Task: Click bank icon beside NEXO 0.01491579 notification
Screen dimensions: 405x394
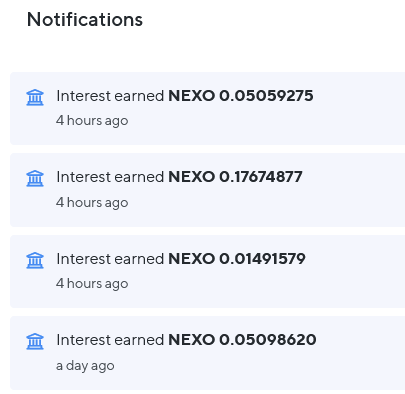Action: (35, 260)
